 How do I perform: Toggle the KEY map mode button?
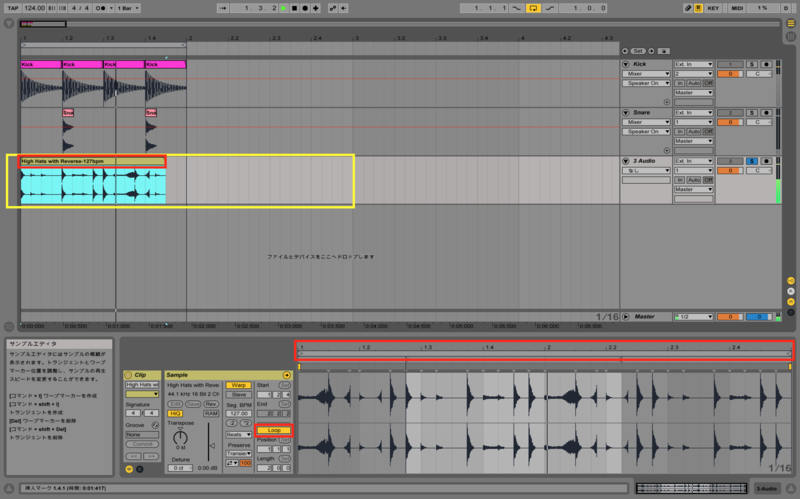pyautogui.click(x=713, y=8)
